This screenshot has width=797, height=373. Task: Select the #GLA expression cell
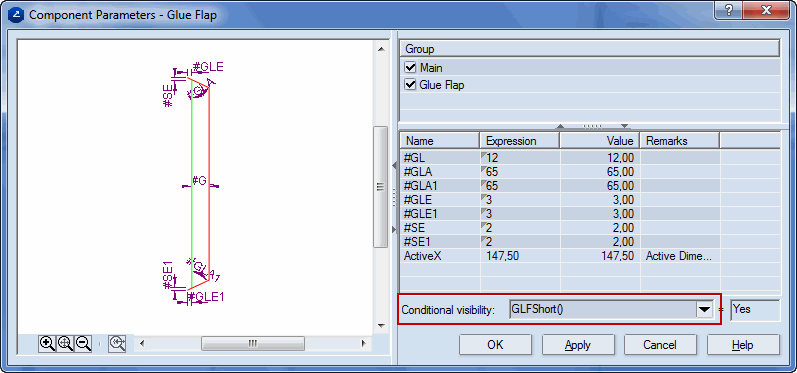click(x=520, y=172)
